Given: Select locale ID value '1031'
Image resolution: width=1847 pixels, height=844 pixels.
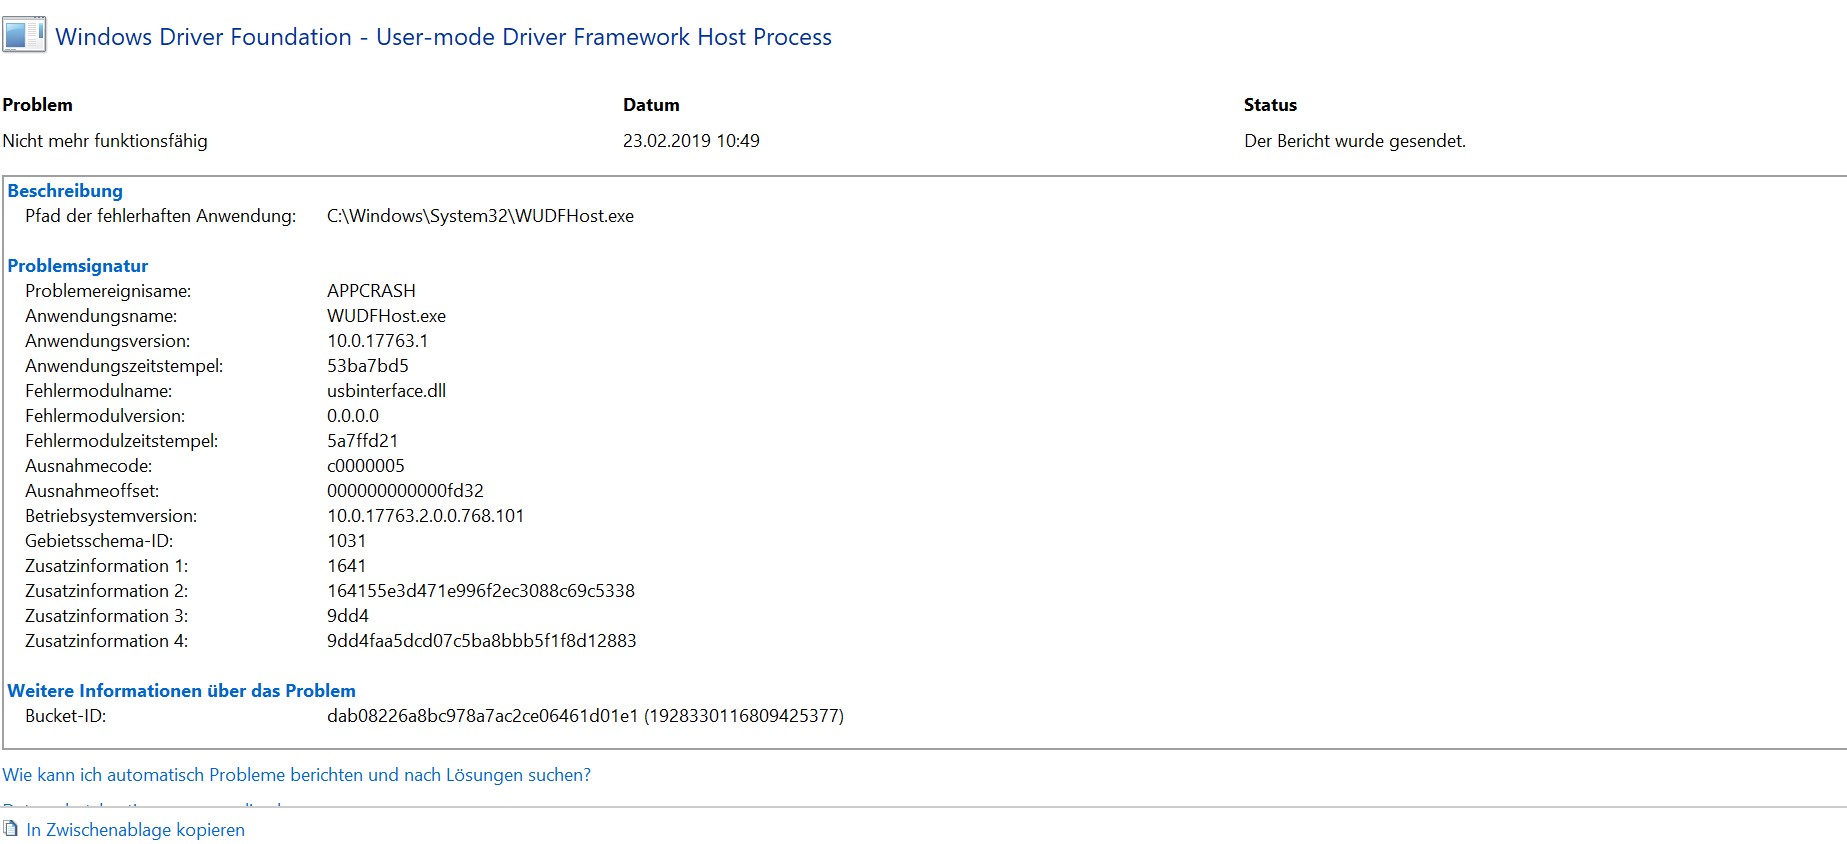Looking at the screenshot, I should click(x=346, y=541).
